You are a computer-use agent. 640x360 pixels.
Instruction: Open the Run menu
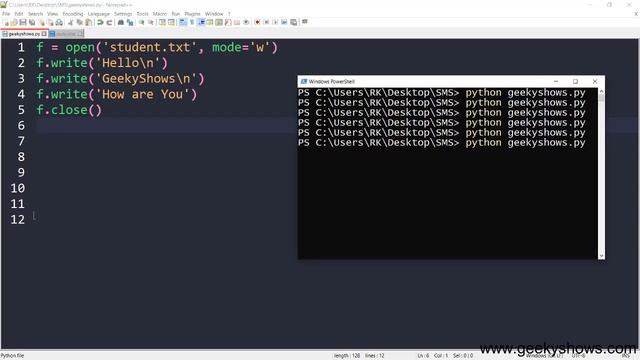pyautogui.click(x=176, y=14)
